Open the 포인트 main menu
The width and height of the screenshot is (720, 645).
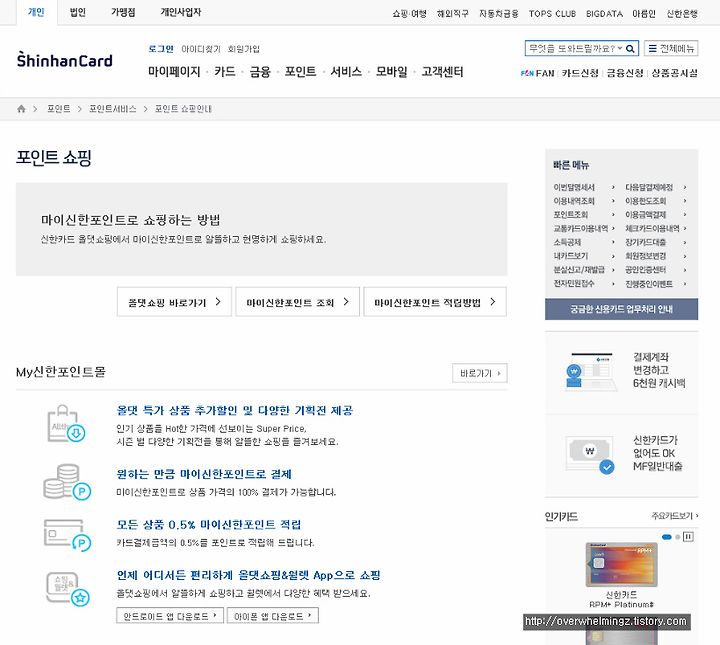(300, 72)
